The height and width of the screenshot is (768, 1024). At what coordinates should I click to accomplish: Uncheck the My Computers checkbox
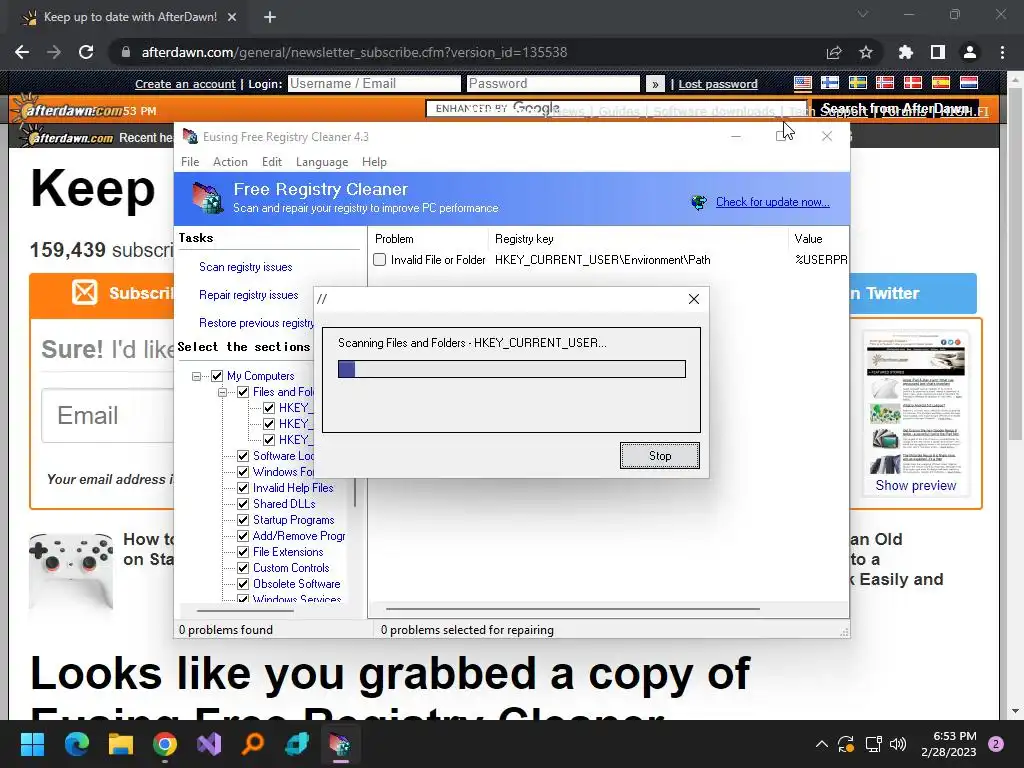[x=217, y=376]
